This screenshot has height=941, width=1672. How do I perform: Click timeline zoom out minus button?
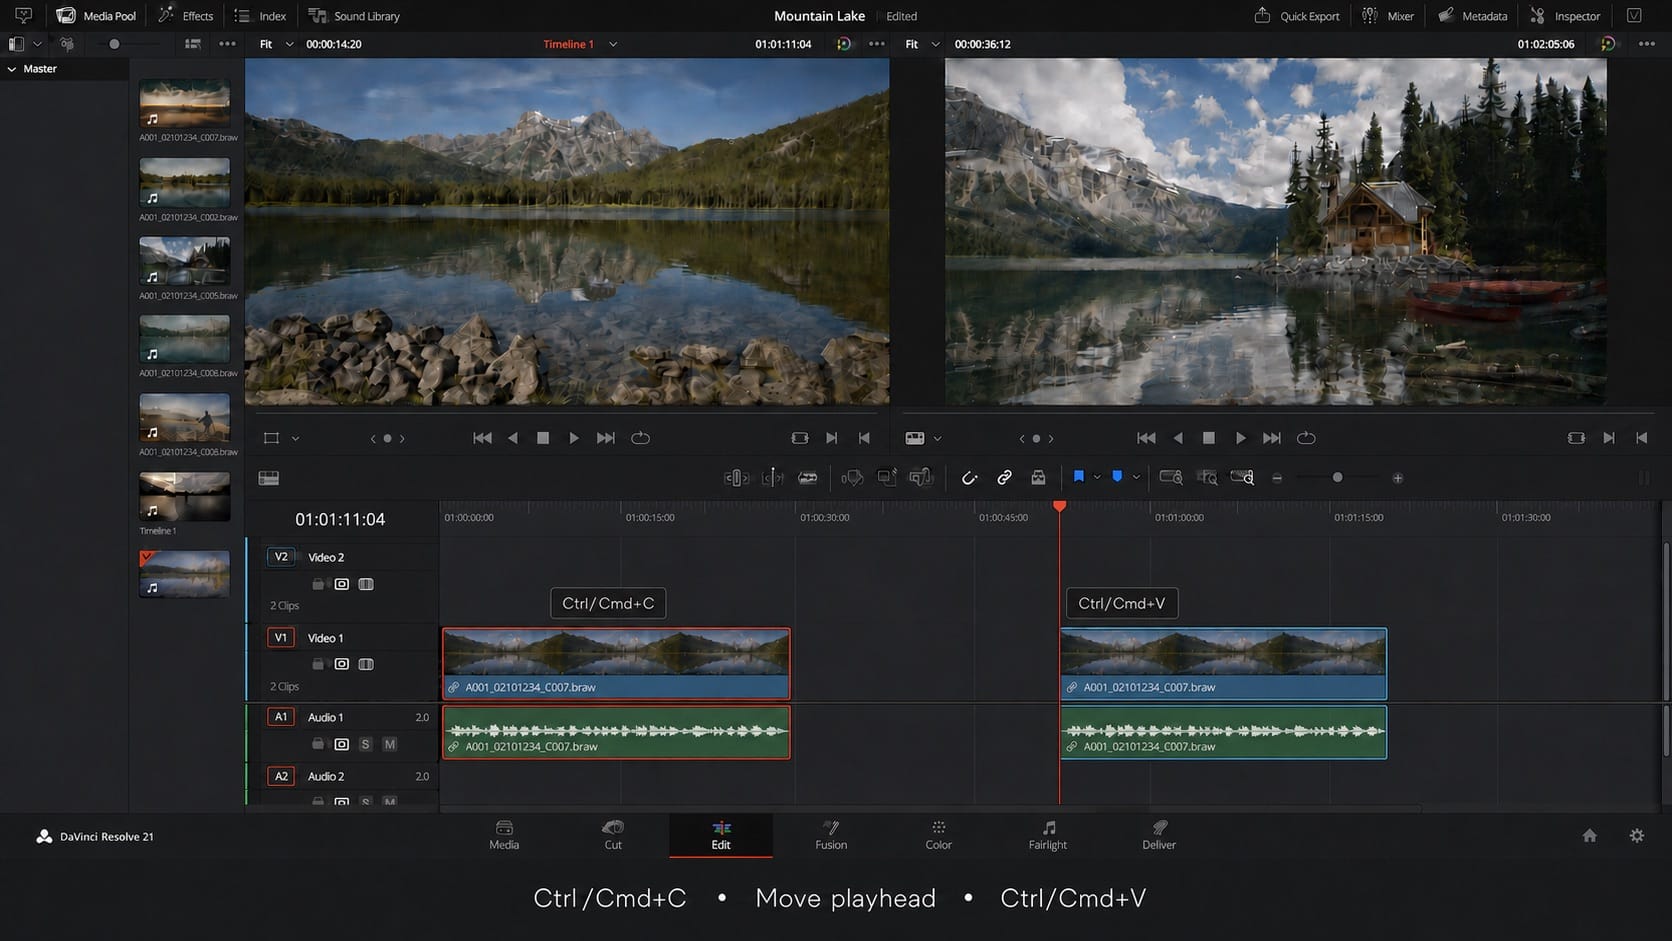(1277, 478)
